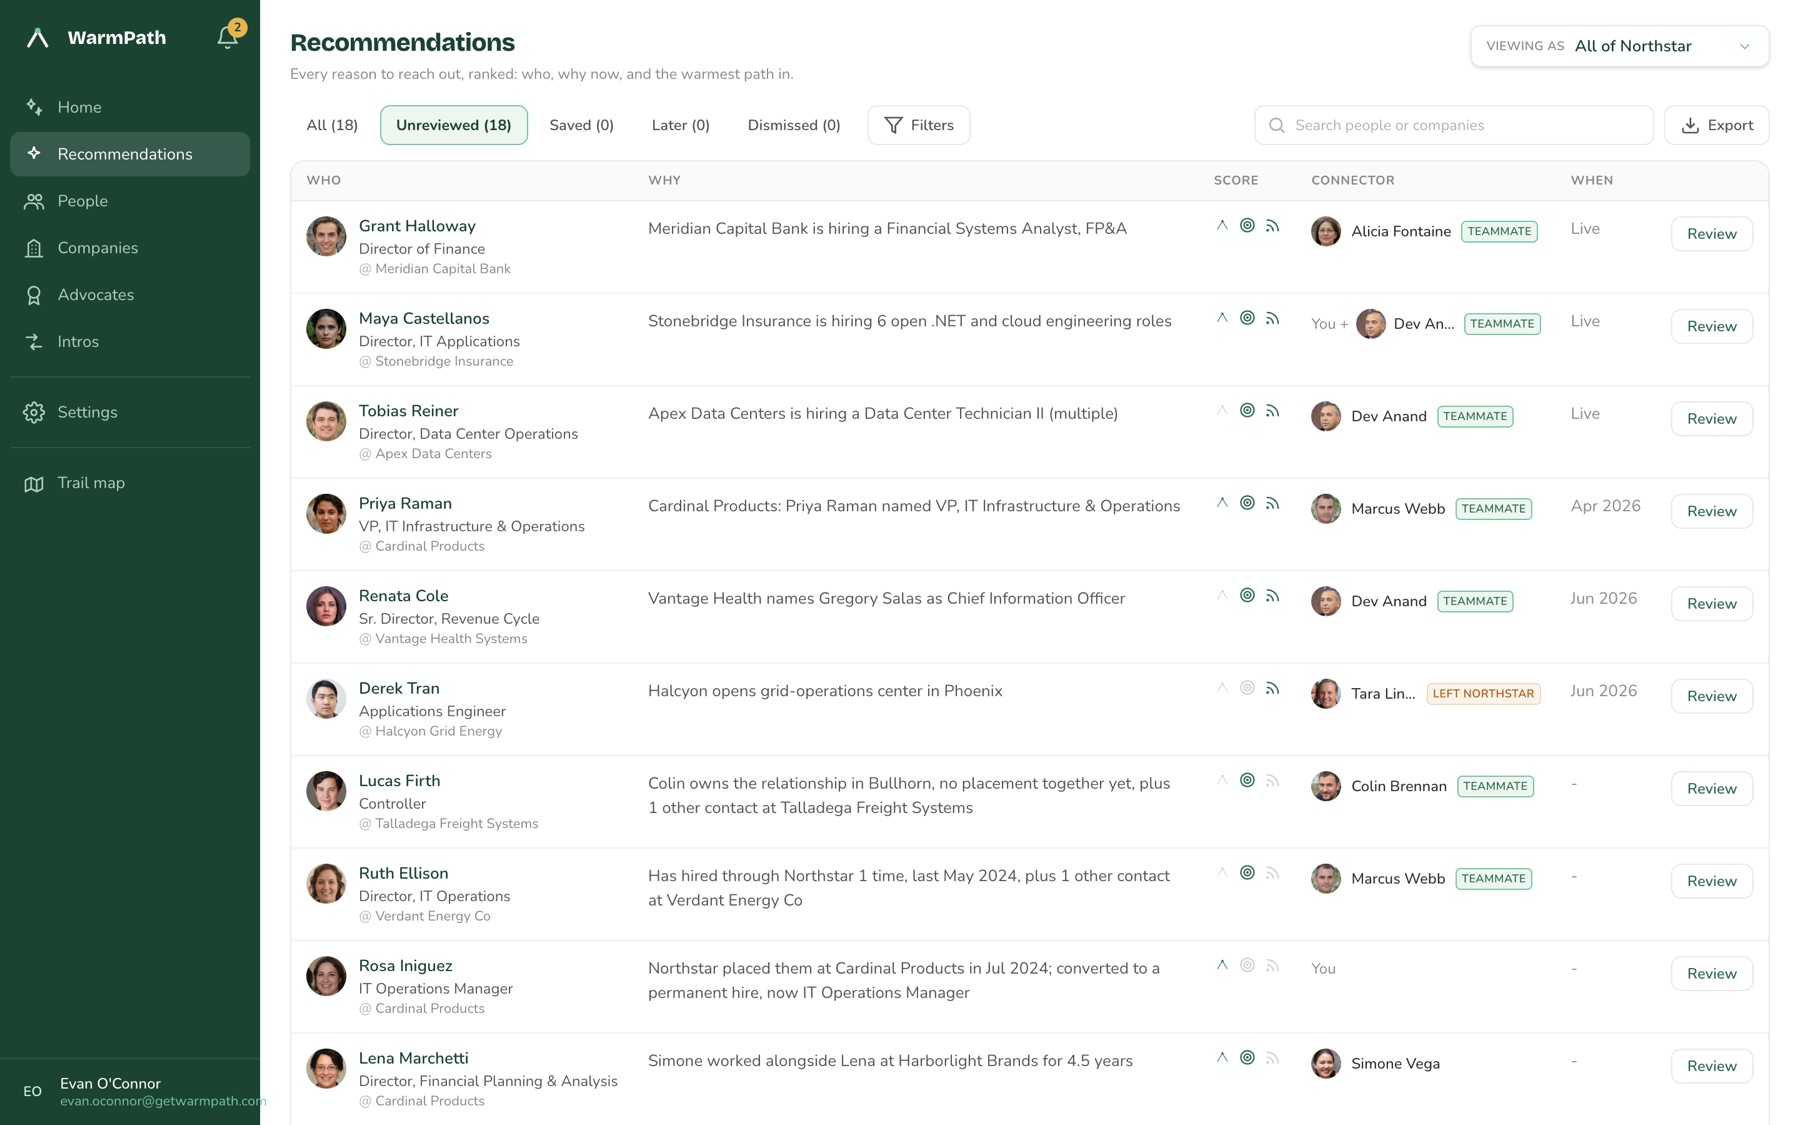This screenshot has height=1125, width=1800.
Task: Open Advocates in the sidebar
Action: coord(130,295)
